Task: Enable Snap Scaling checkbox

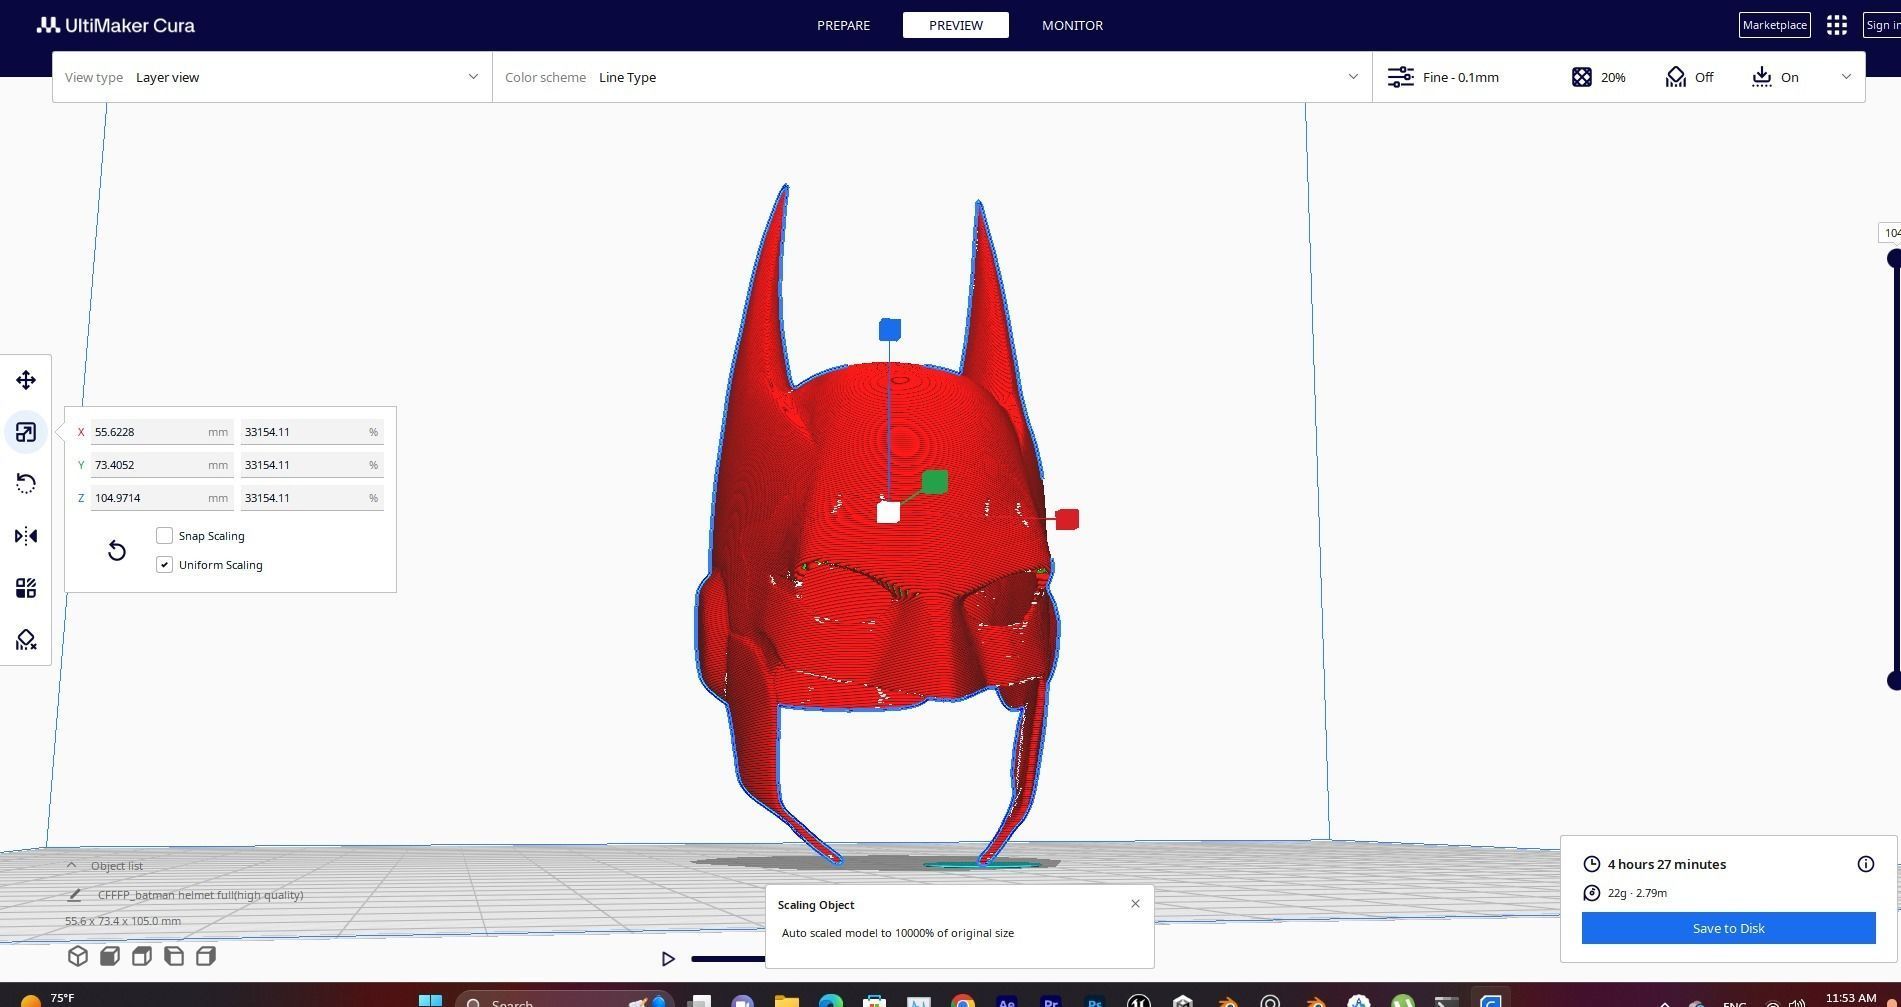Action: (x=165, y=536)
